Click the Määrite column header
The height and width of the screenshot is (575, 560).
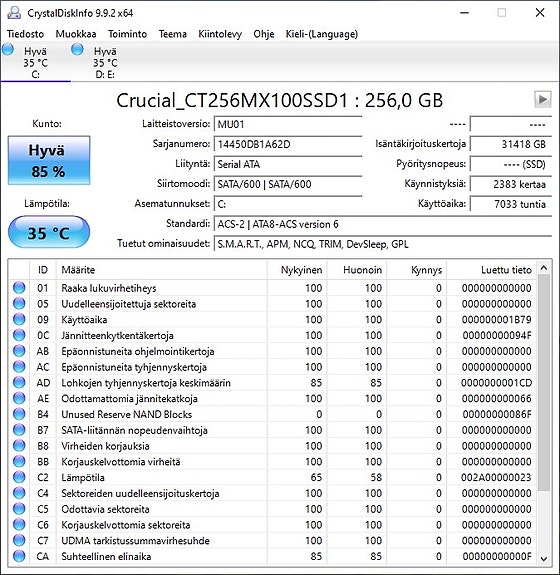tap(162, 270)
